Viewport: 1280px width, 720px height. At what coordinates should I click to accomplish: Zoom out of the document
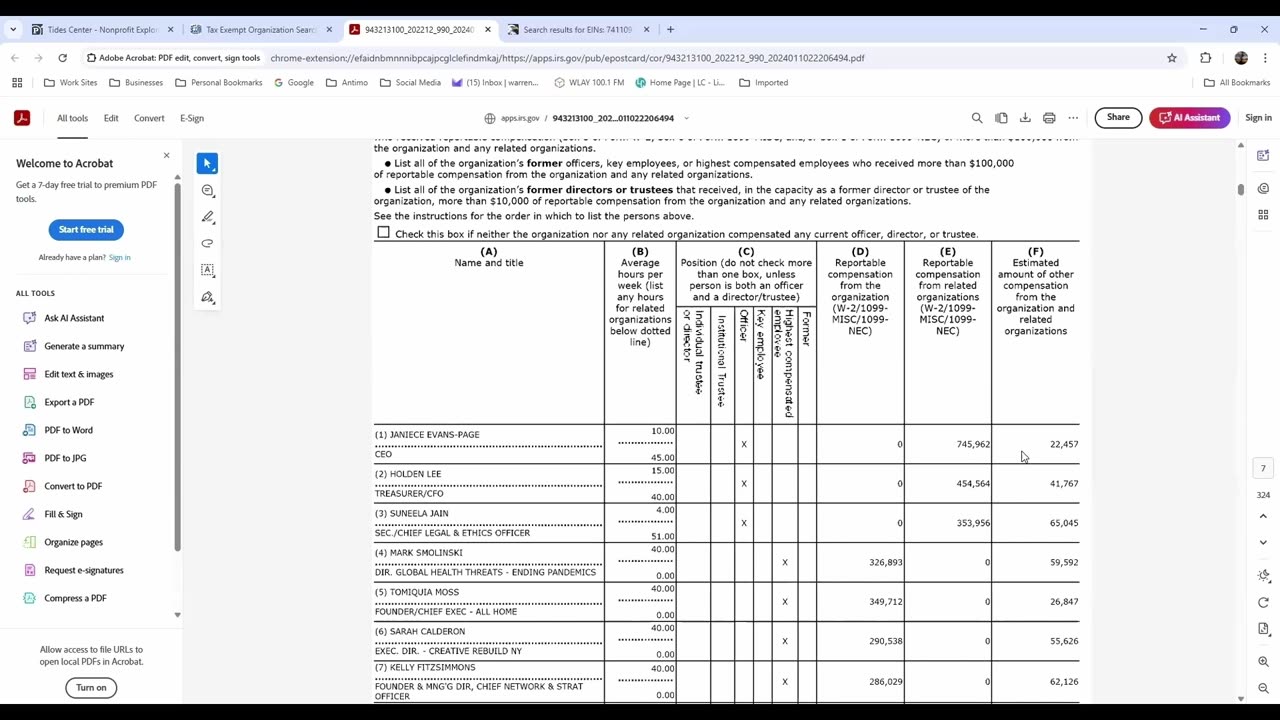pyautogui.click(x=1263, y=688)
